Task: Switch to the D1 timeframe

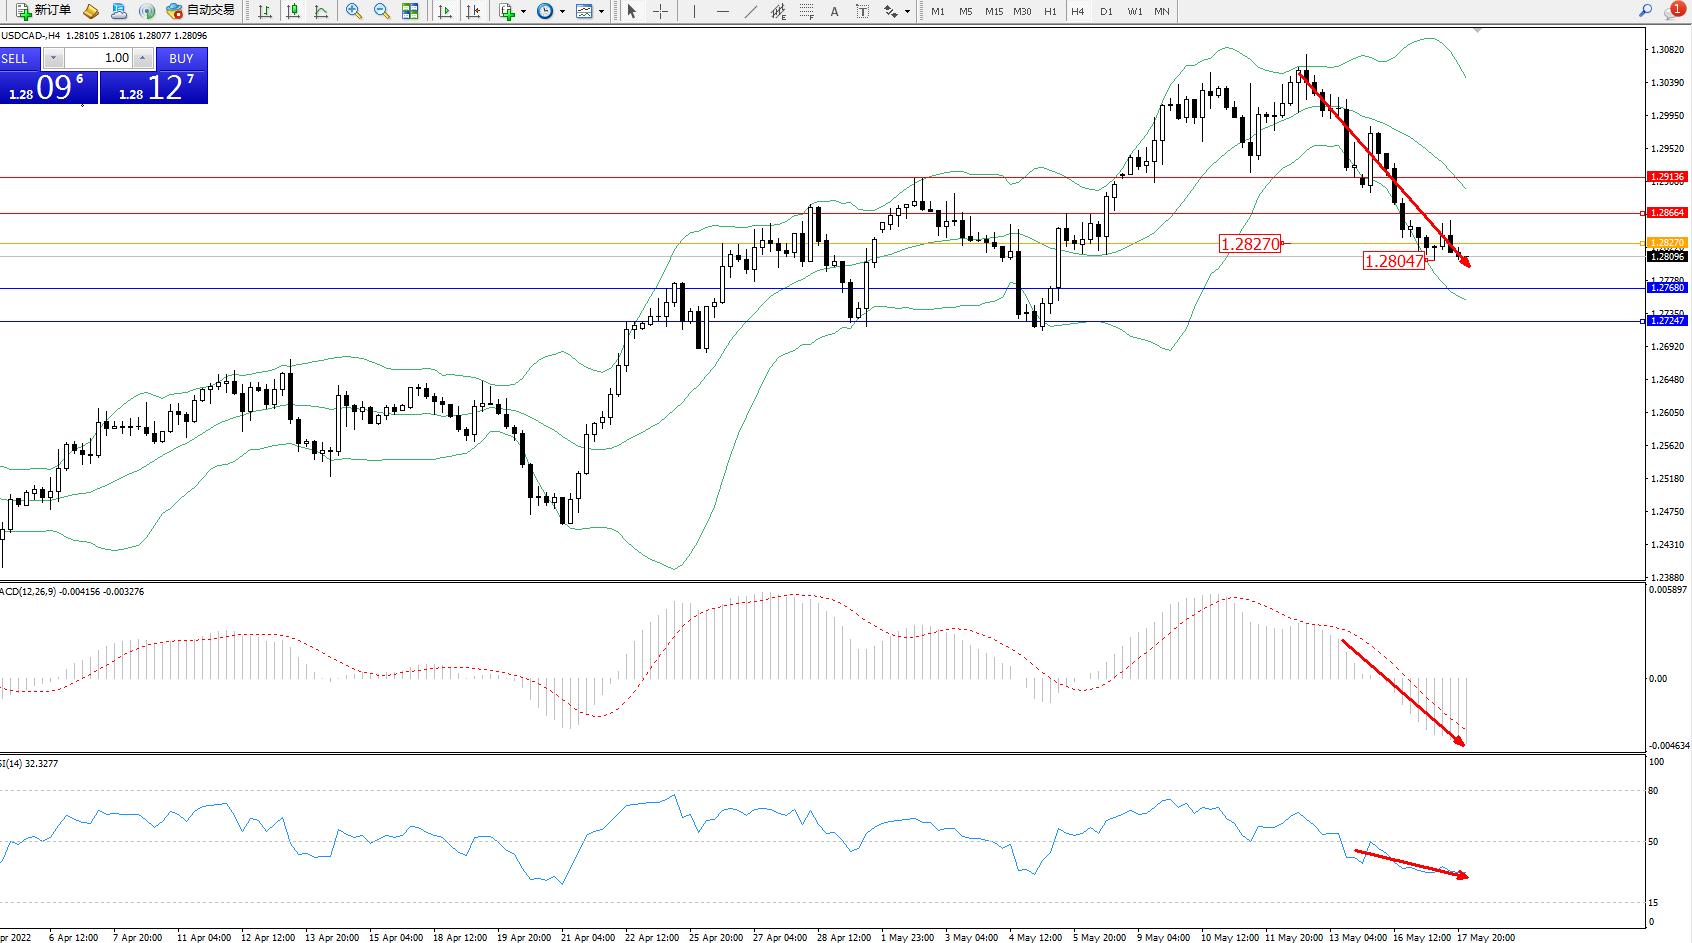Action: pos(1106,12)
